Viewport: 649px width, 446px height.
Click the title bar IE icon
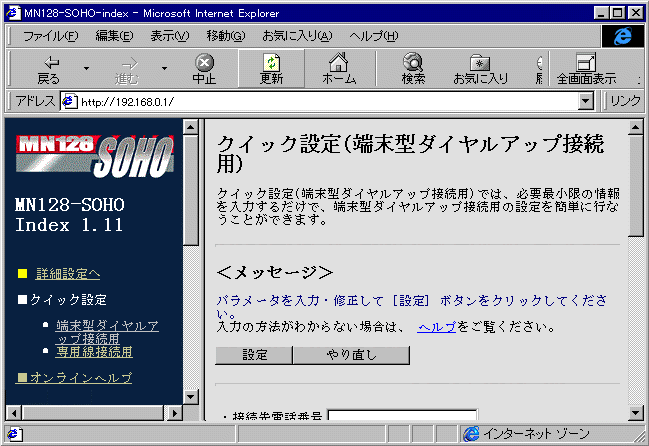13,13
